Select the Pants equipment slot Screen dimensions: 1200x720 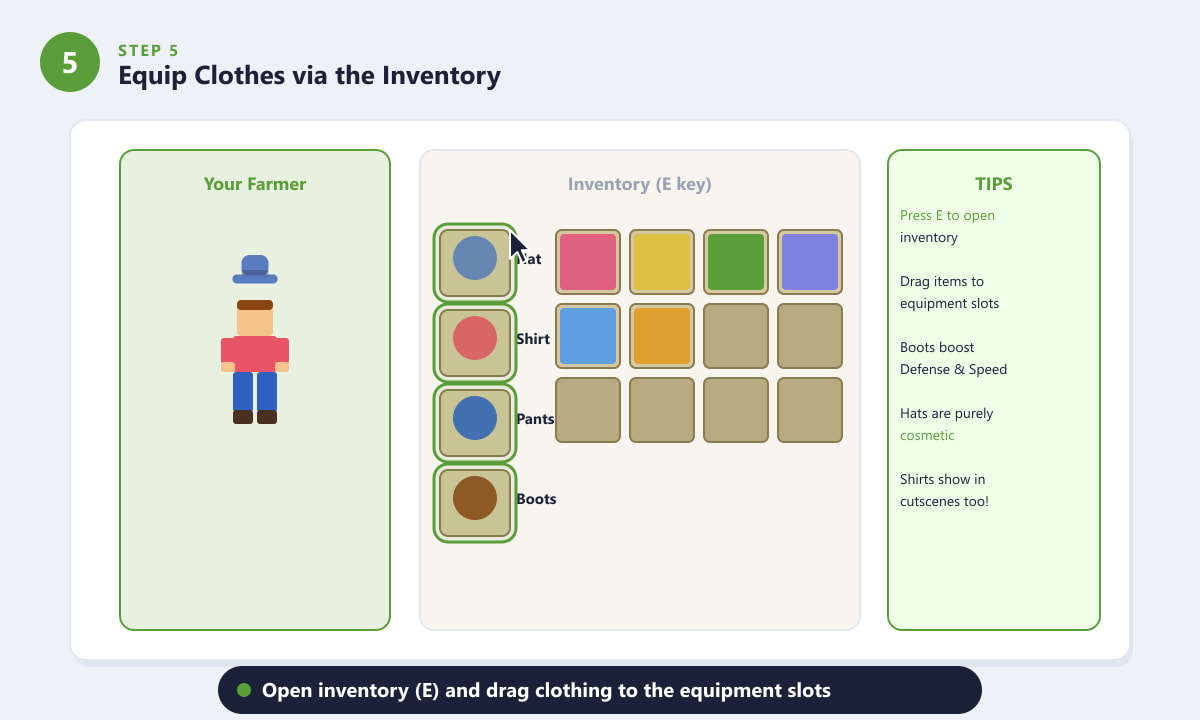[475, 423]
